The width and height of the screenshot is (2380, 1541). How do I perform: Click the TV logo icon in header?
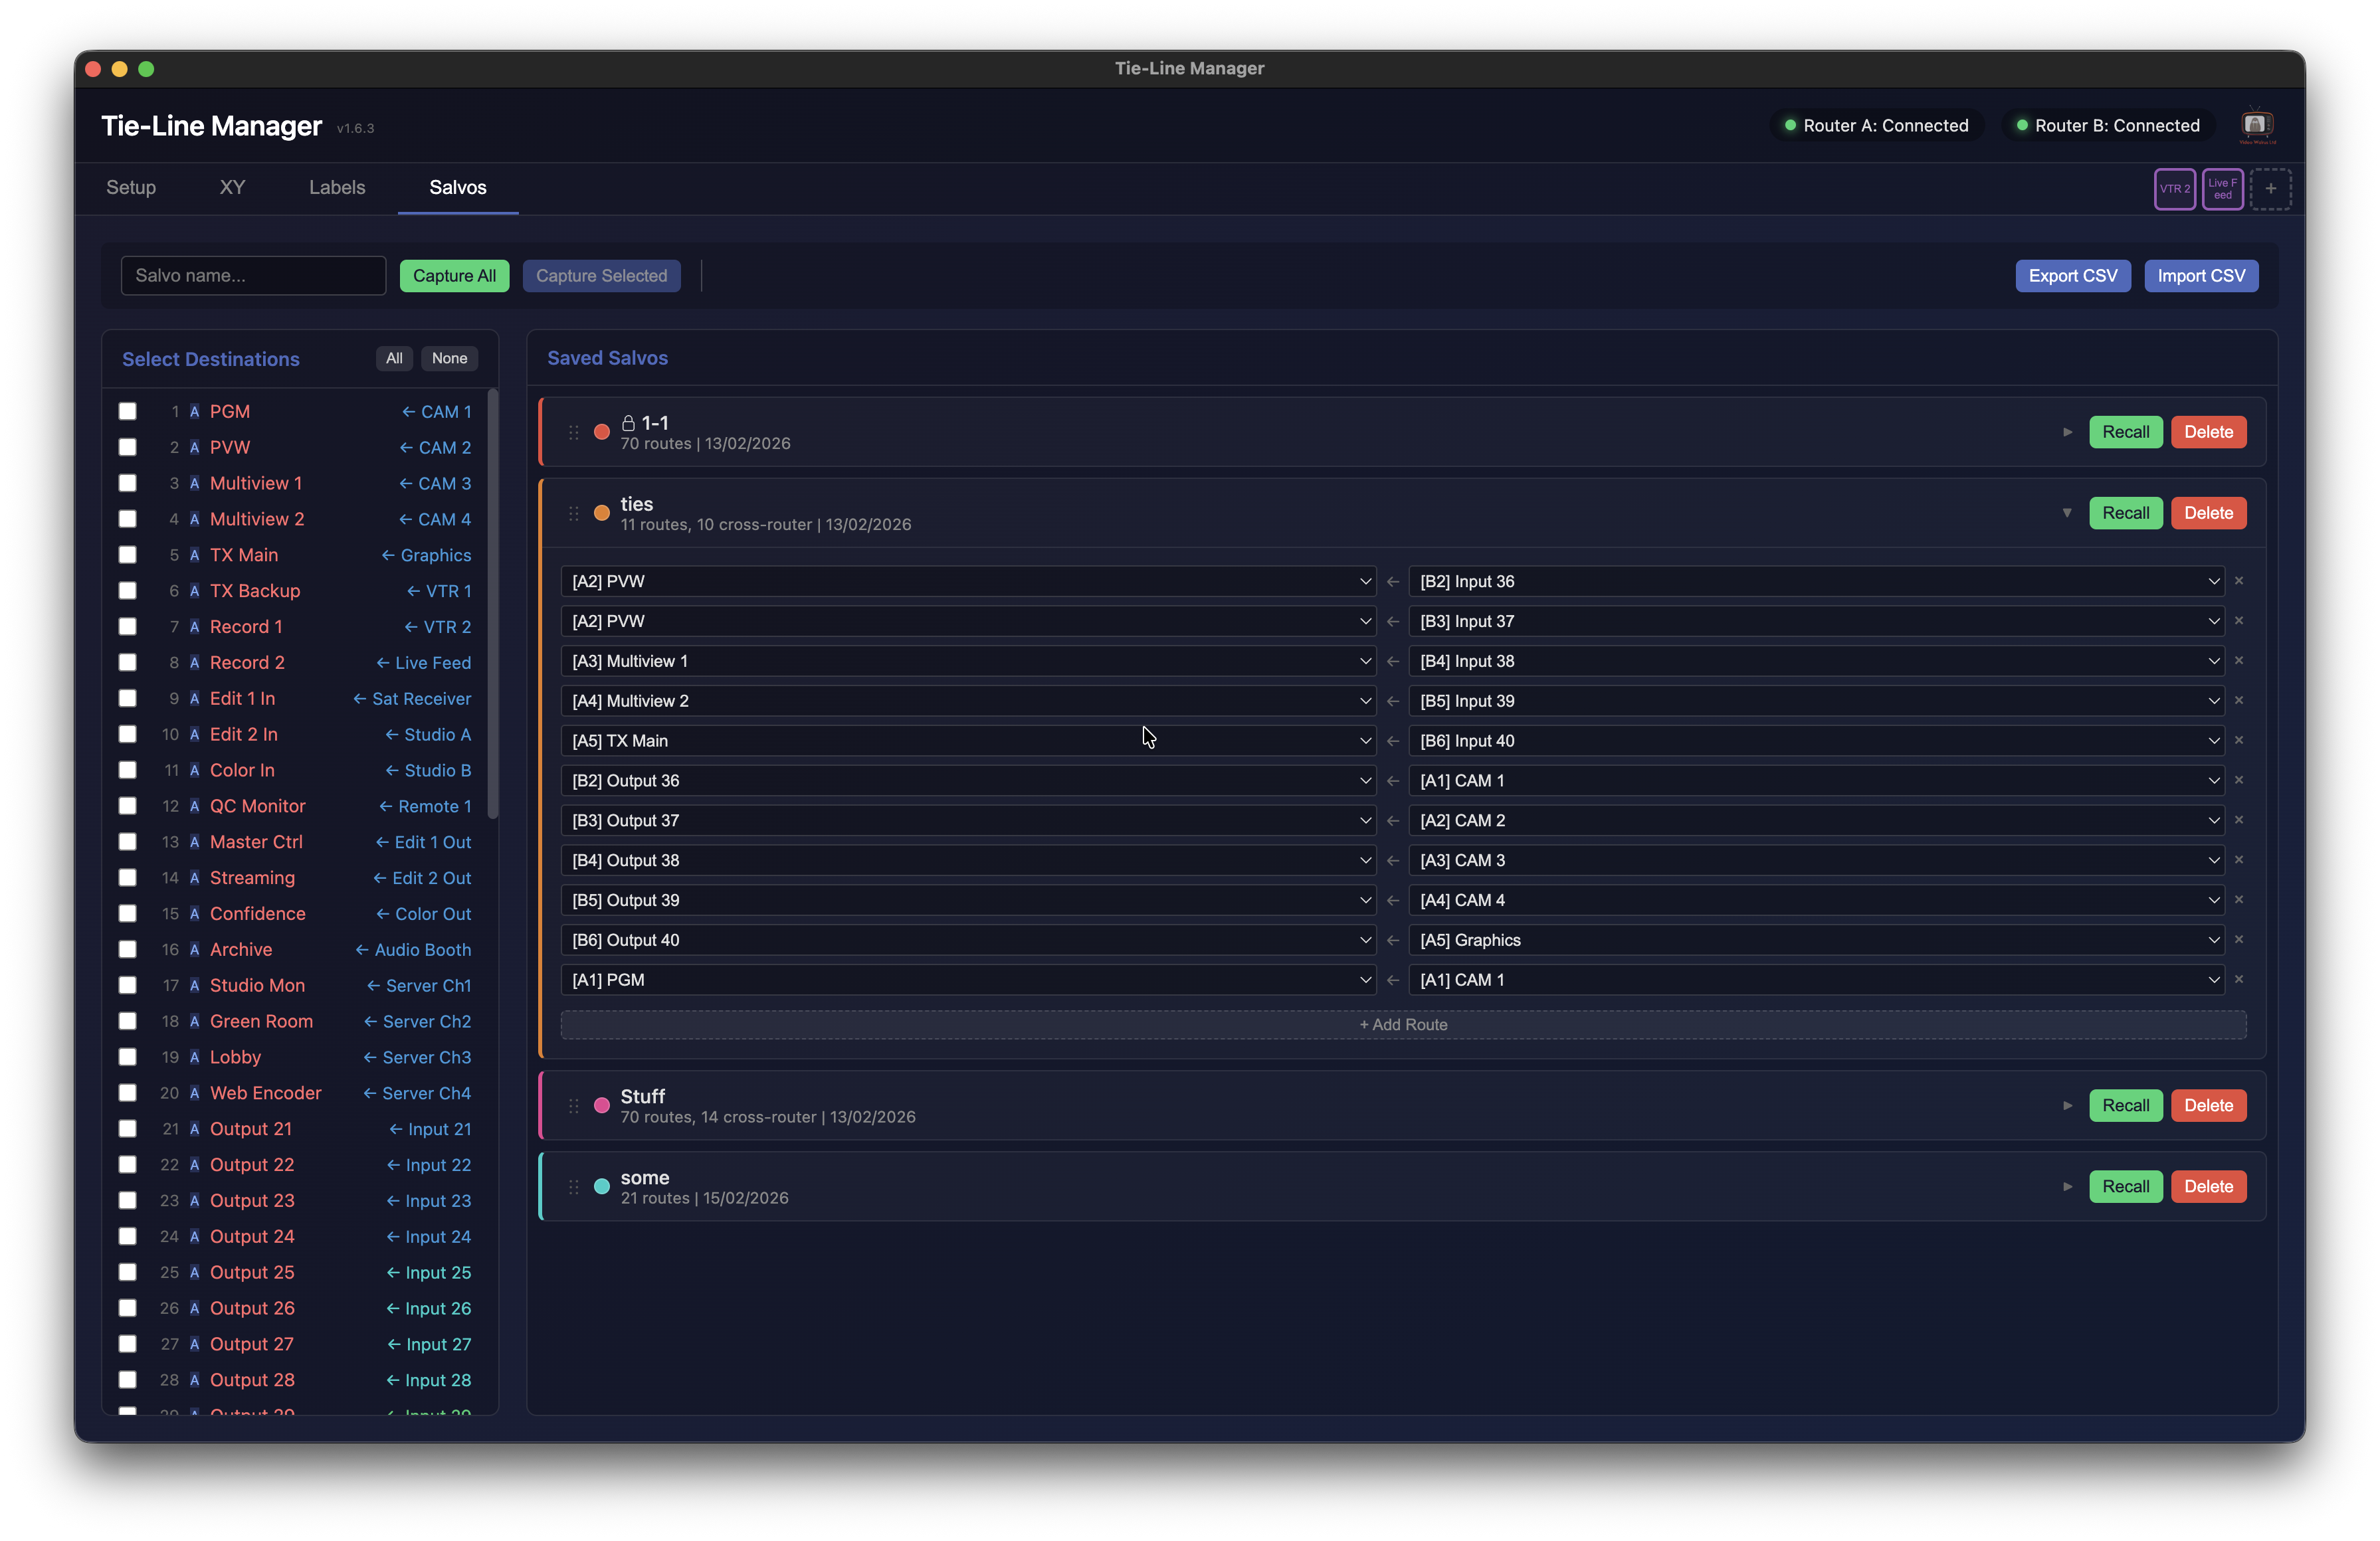pos(2257,125)
